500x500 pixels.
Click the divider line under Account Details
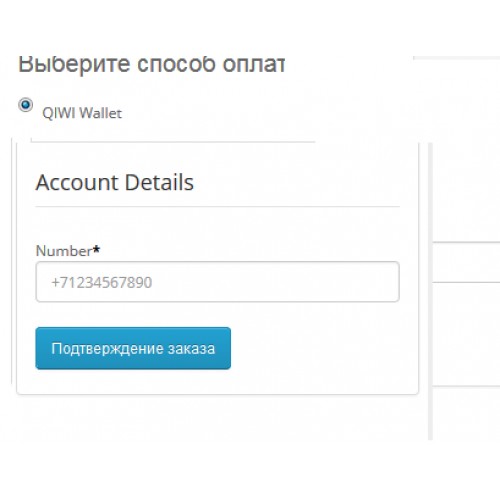click(x=217, y=207)
